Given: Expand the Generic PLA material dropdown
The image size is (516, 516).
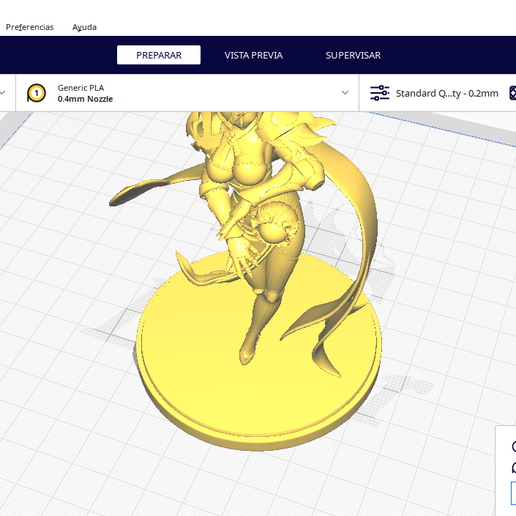Looking at the screenshot, I should click(x=345, y=93).
